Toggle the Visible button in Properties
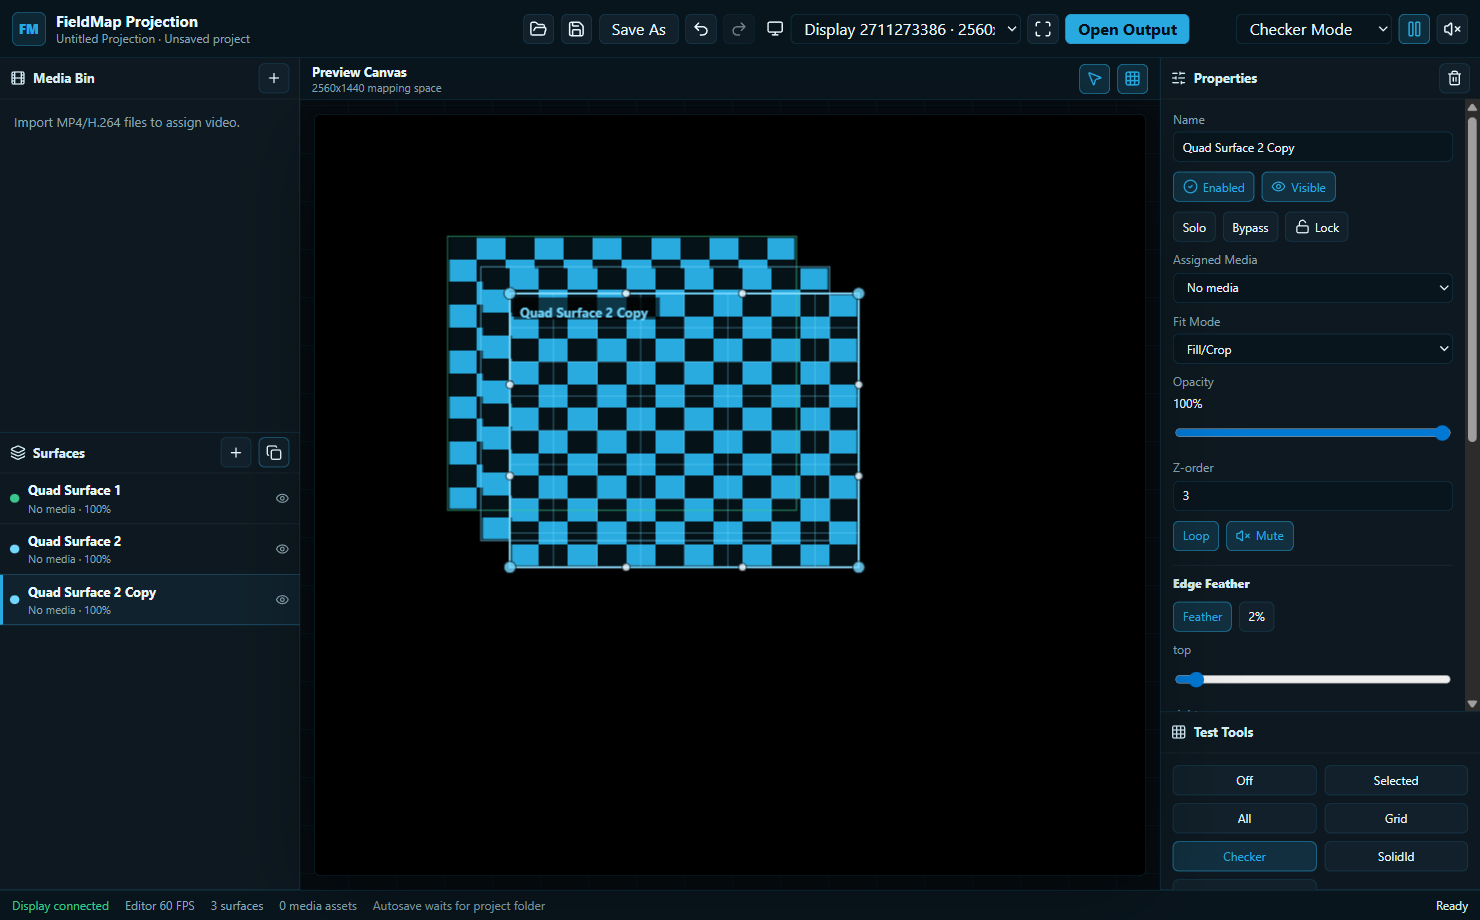This screenshot has width=1480, height=920. (1298, 187)
